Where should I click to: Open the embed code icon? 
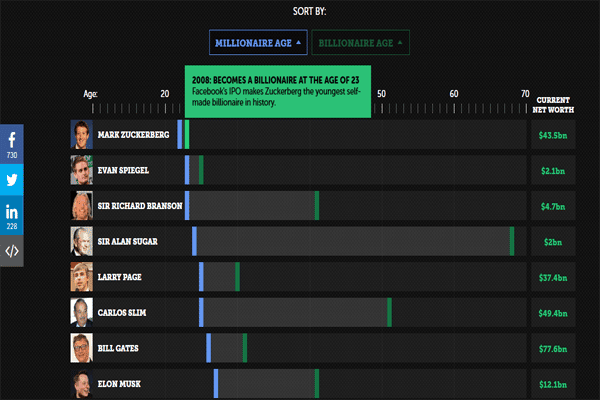[x=12, y=251]
